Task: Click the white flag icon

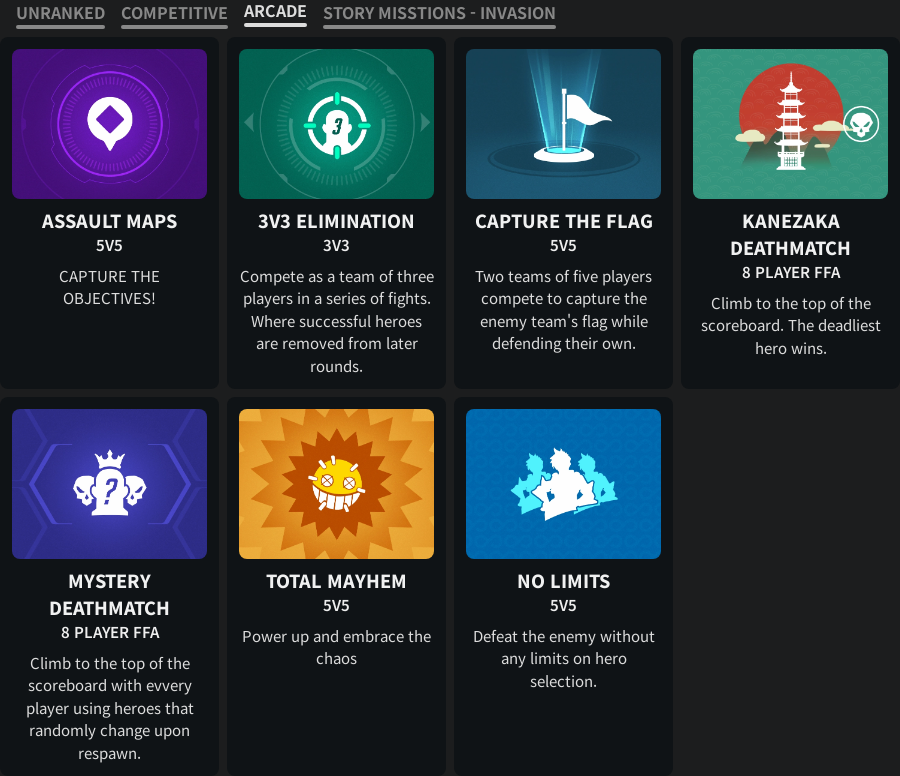Action: (x=574, y=126)
